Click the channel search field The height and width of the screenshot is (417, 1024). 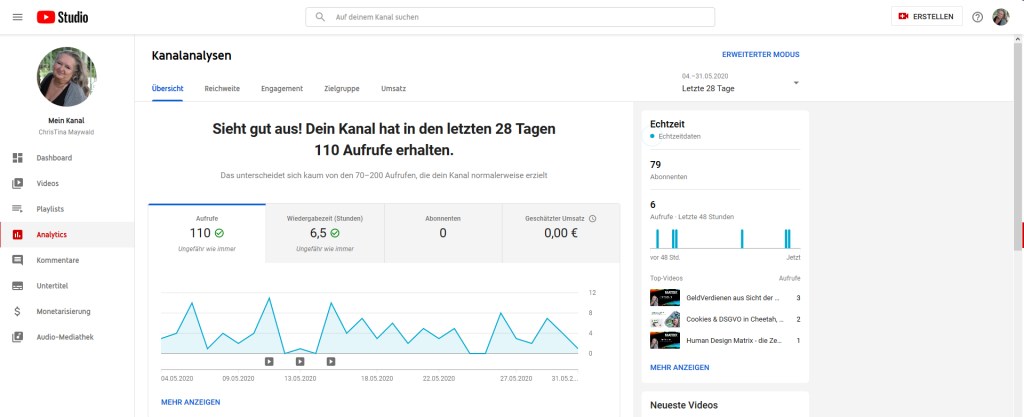click(x=510, y=17)
